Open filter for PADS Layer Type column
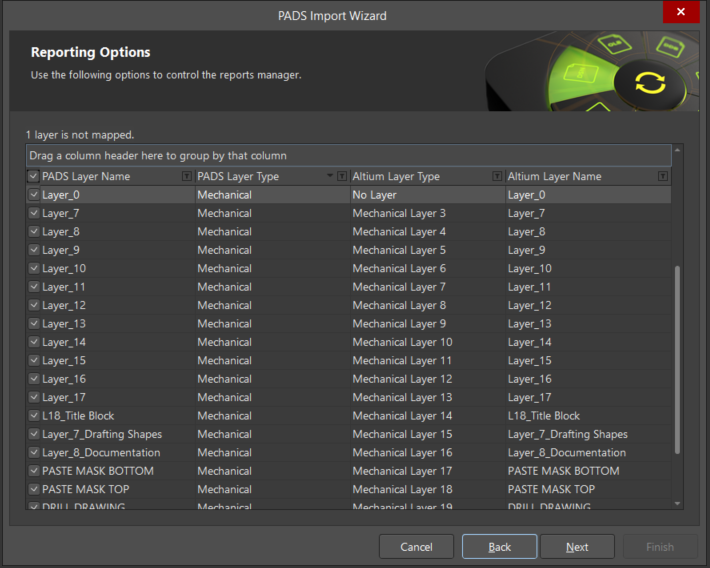The image size is (710, 568). [342, 176]
